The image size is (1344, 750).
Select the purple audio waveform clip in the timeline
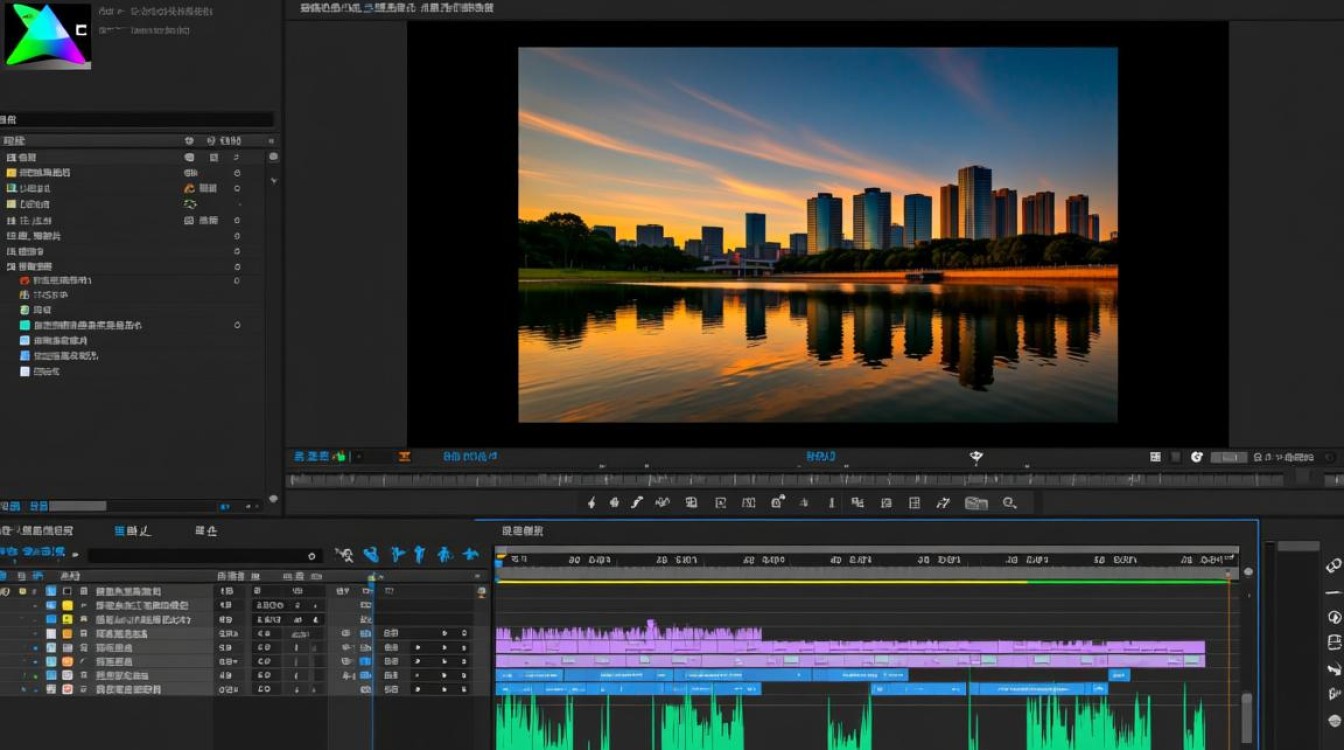[850, 640]
